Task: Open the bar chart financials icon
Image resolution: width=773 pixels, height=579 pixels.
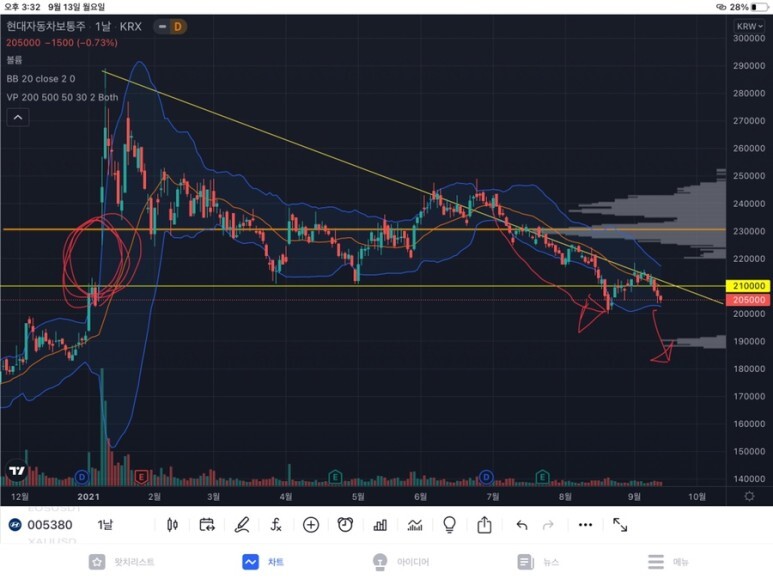Action: coord(380,525)
